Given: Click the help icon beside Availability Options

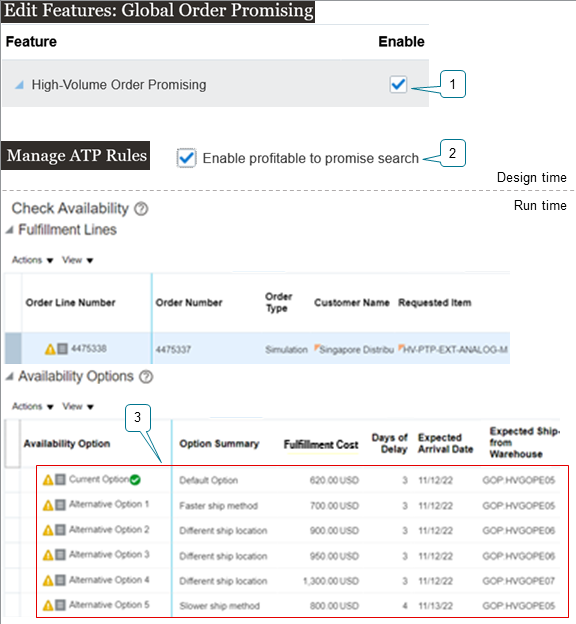Looking at the screenshot, I should point(146,376).
